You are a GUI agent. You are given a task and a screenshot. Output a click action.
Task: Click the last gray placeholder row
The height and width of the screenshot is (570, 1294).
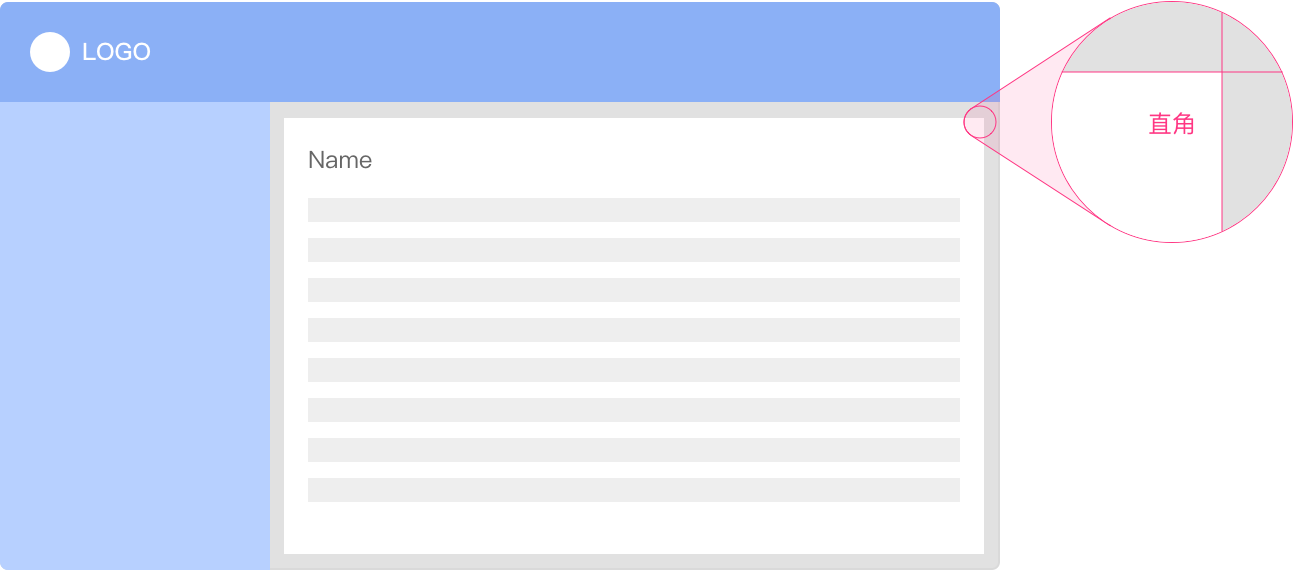tap(634, 490)
